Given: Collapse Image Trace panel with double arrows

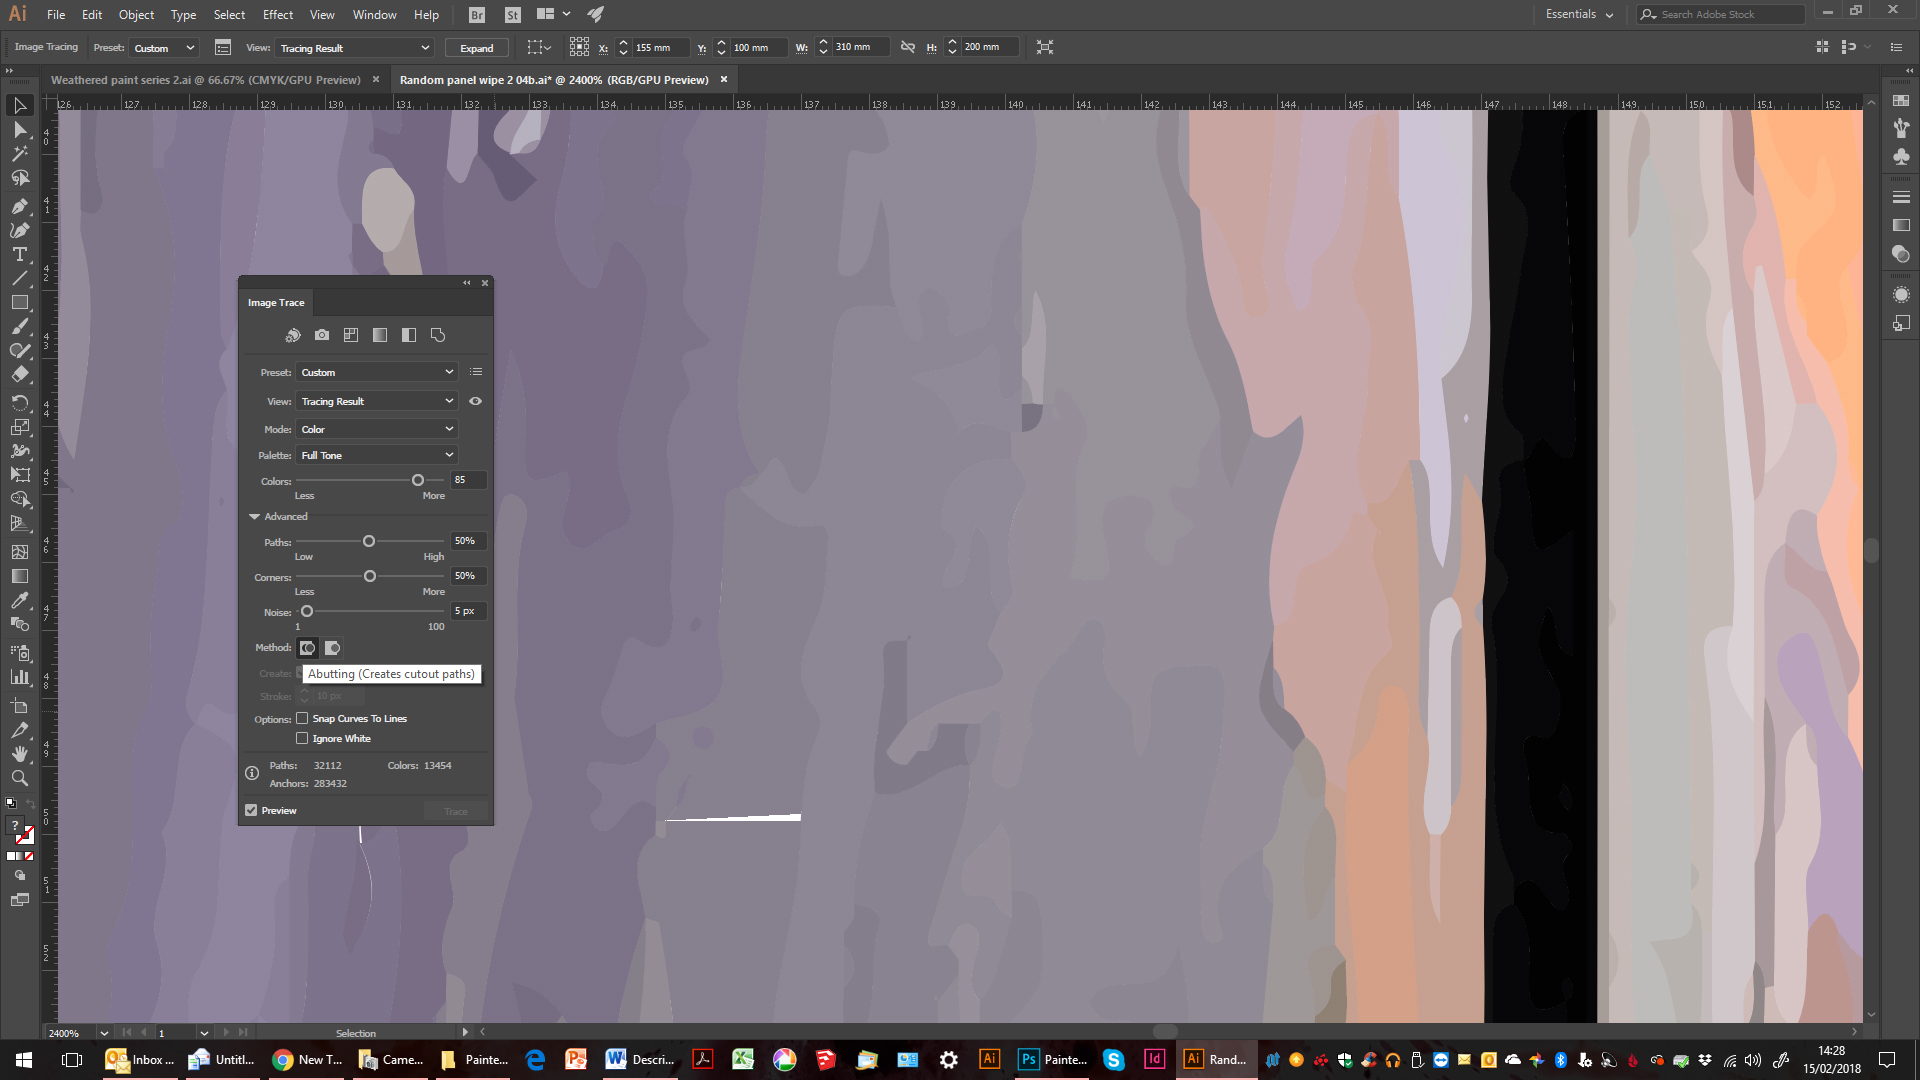Looking at the screenshot, I should pyautogui.click(x=467, y=283).
